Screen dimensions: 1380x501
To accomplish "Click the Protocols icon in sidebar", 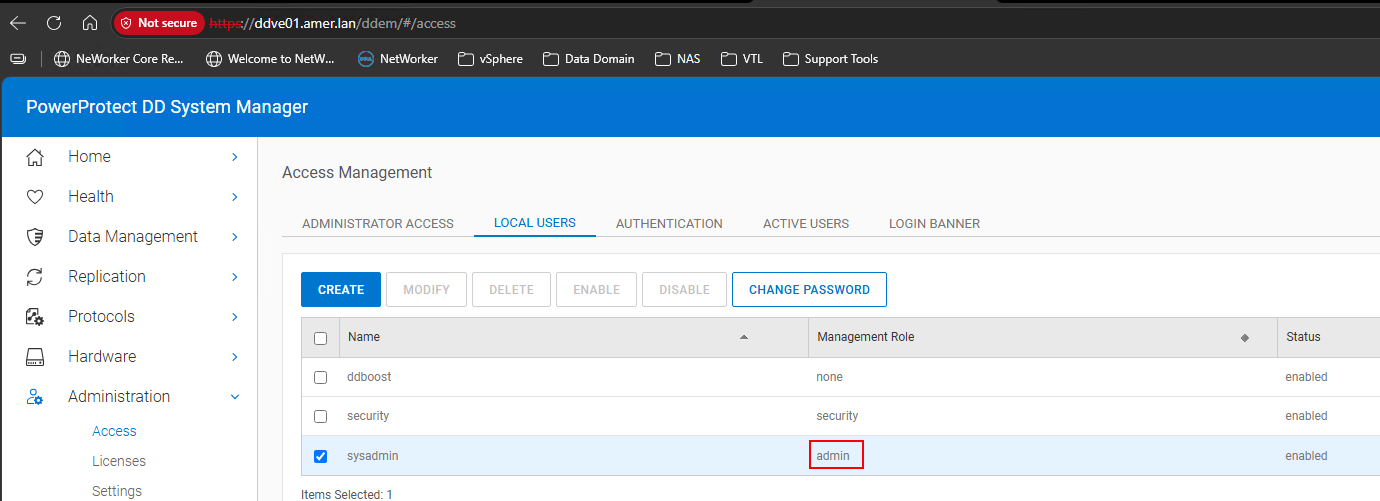I will [35, 317].
